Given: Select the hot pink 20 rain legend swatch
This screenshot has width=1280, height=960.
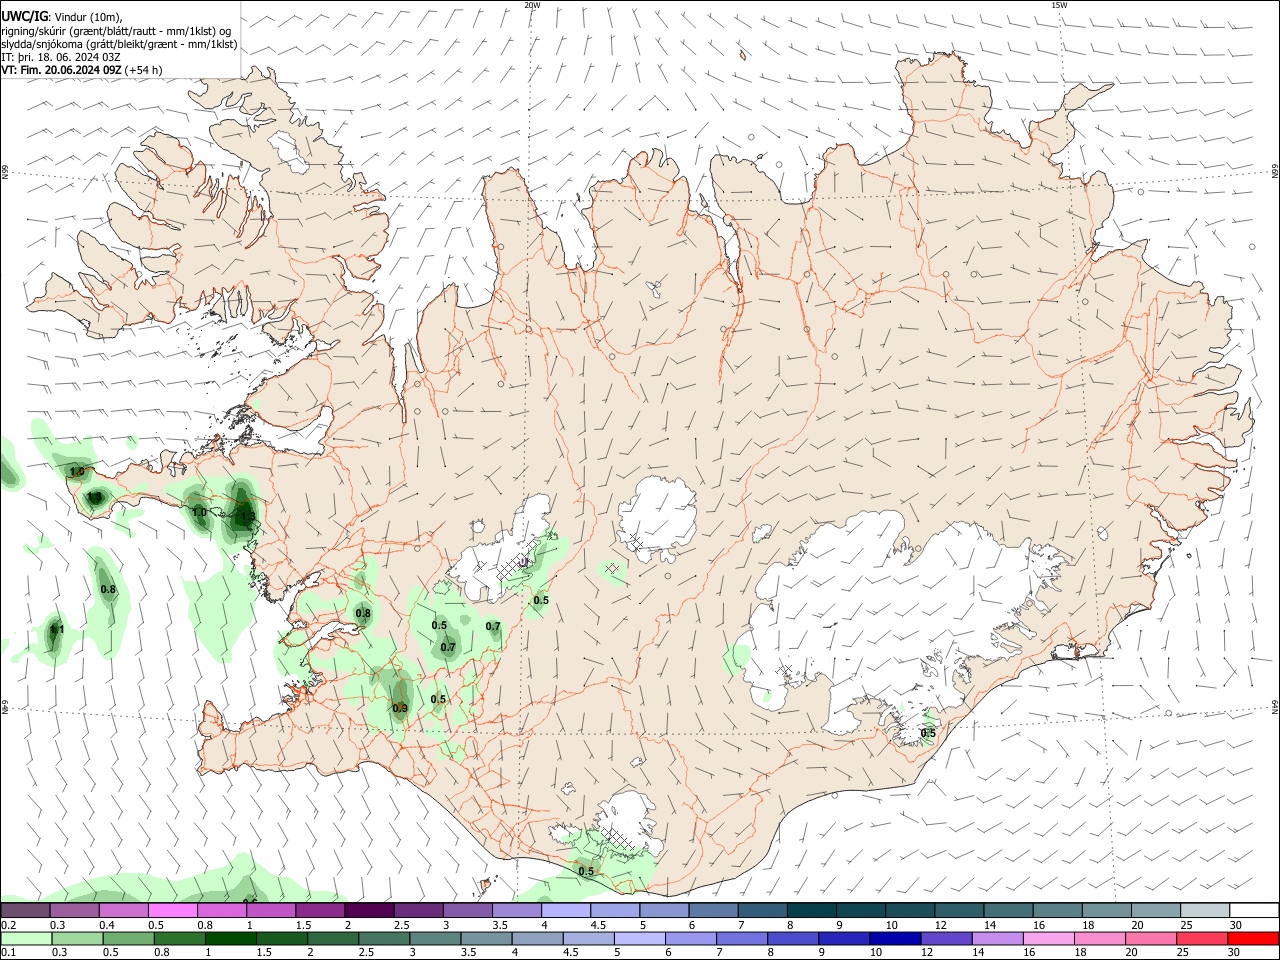Looking at the screenshot, I should [x=1151, y=939].
